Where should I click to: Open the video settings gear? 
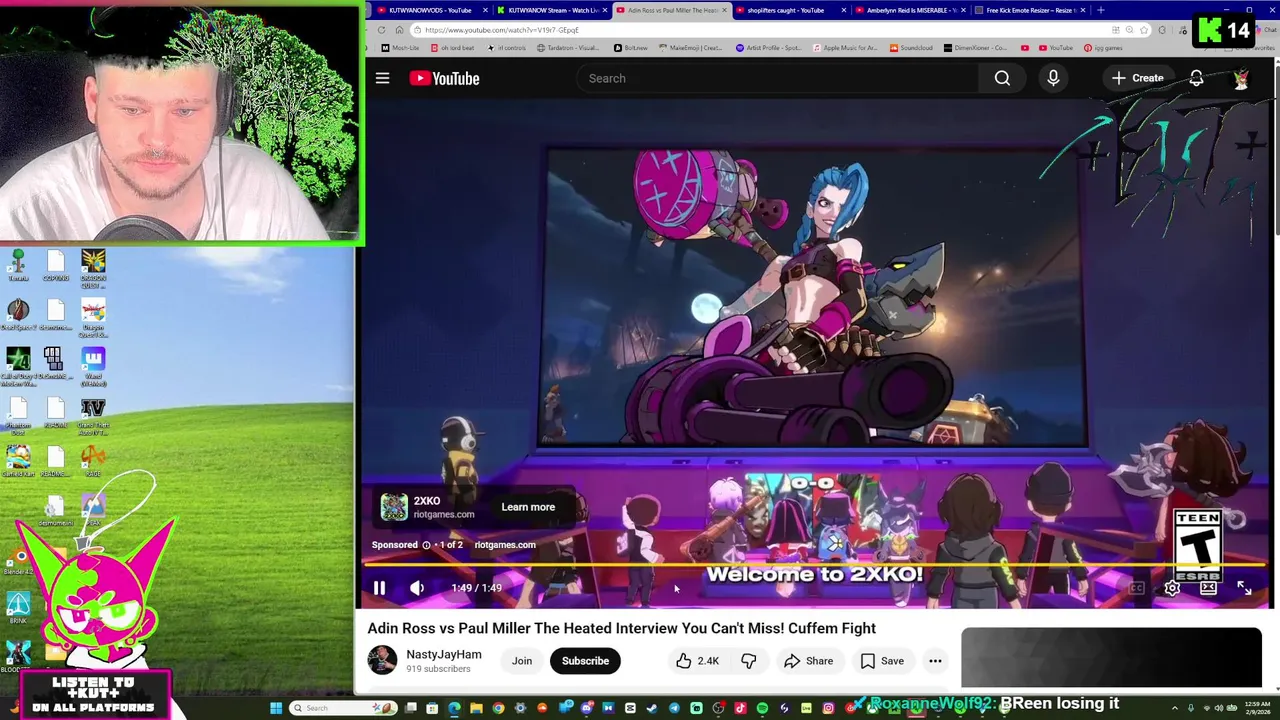coord(1172,588)
